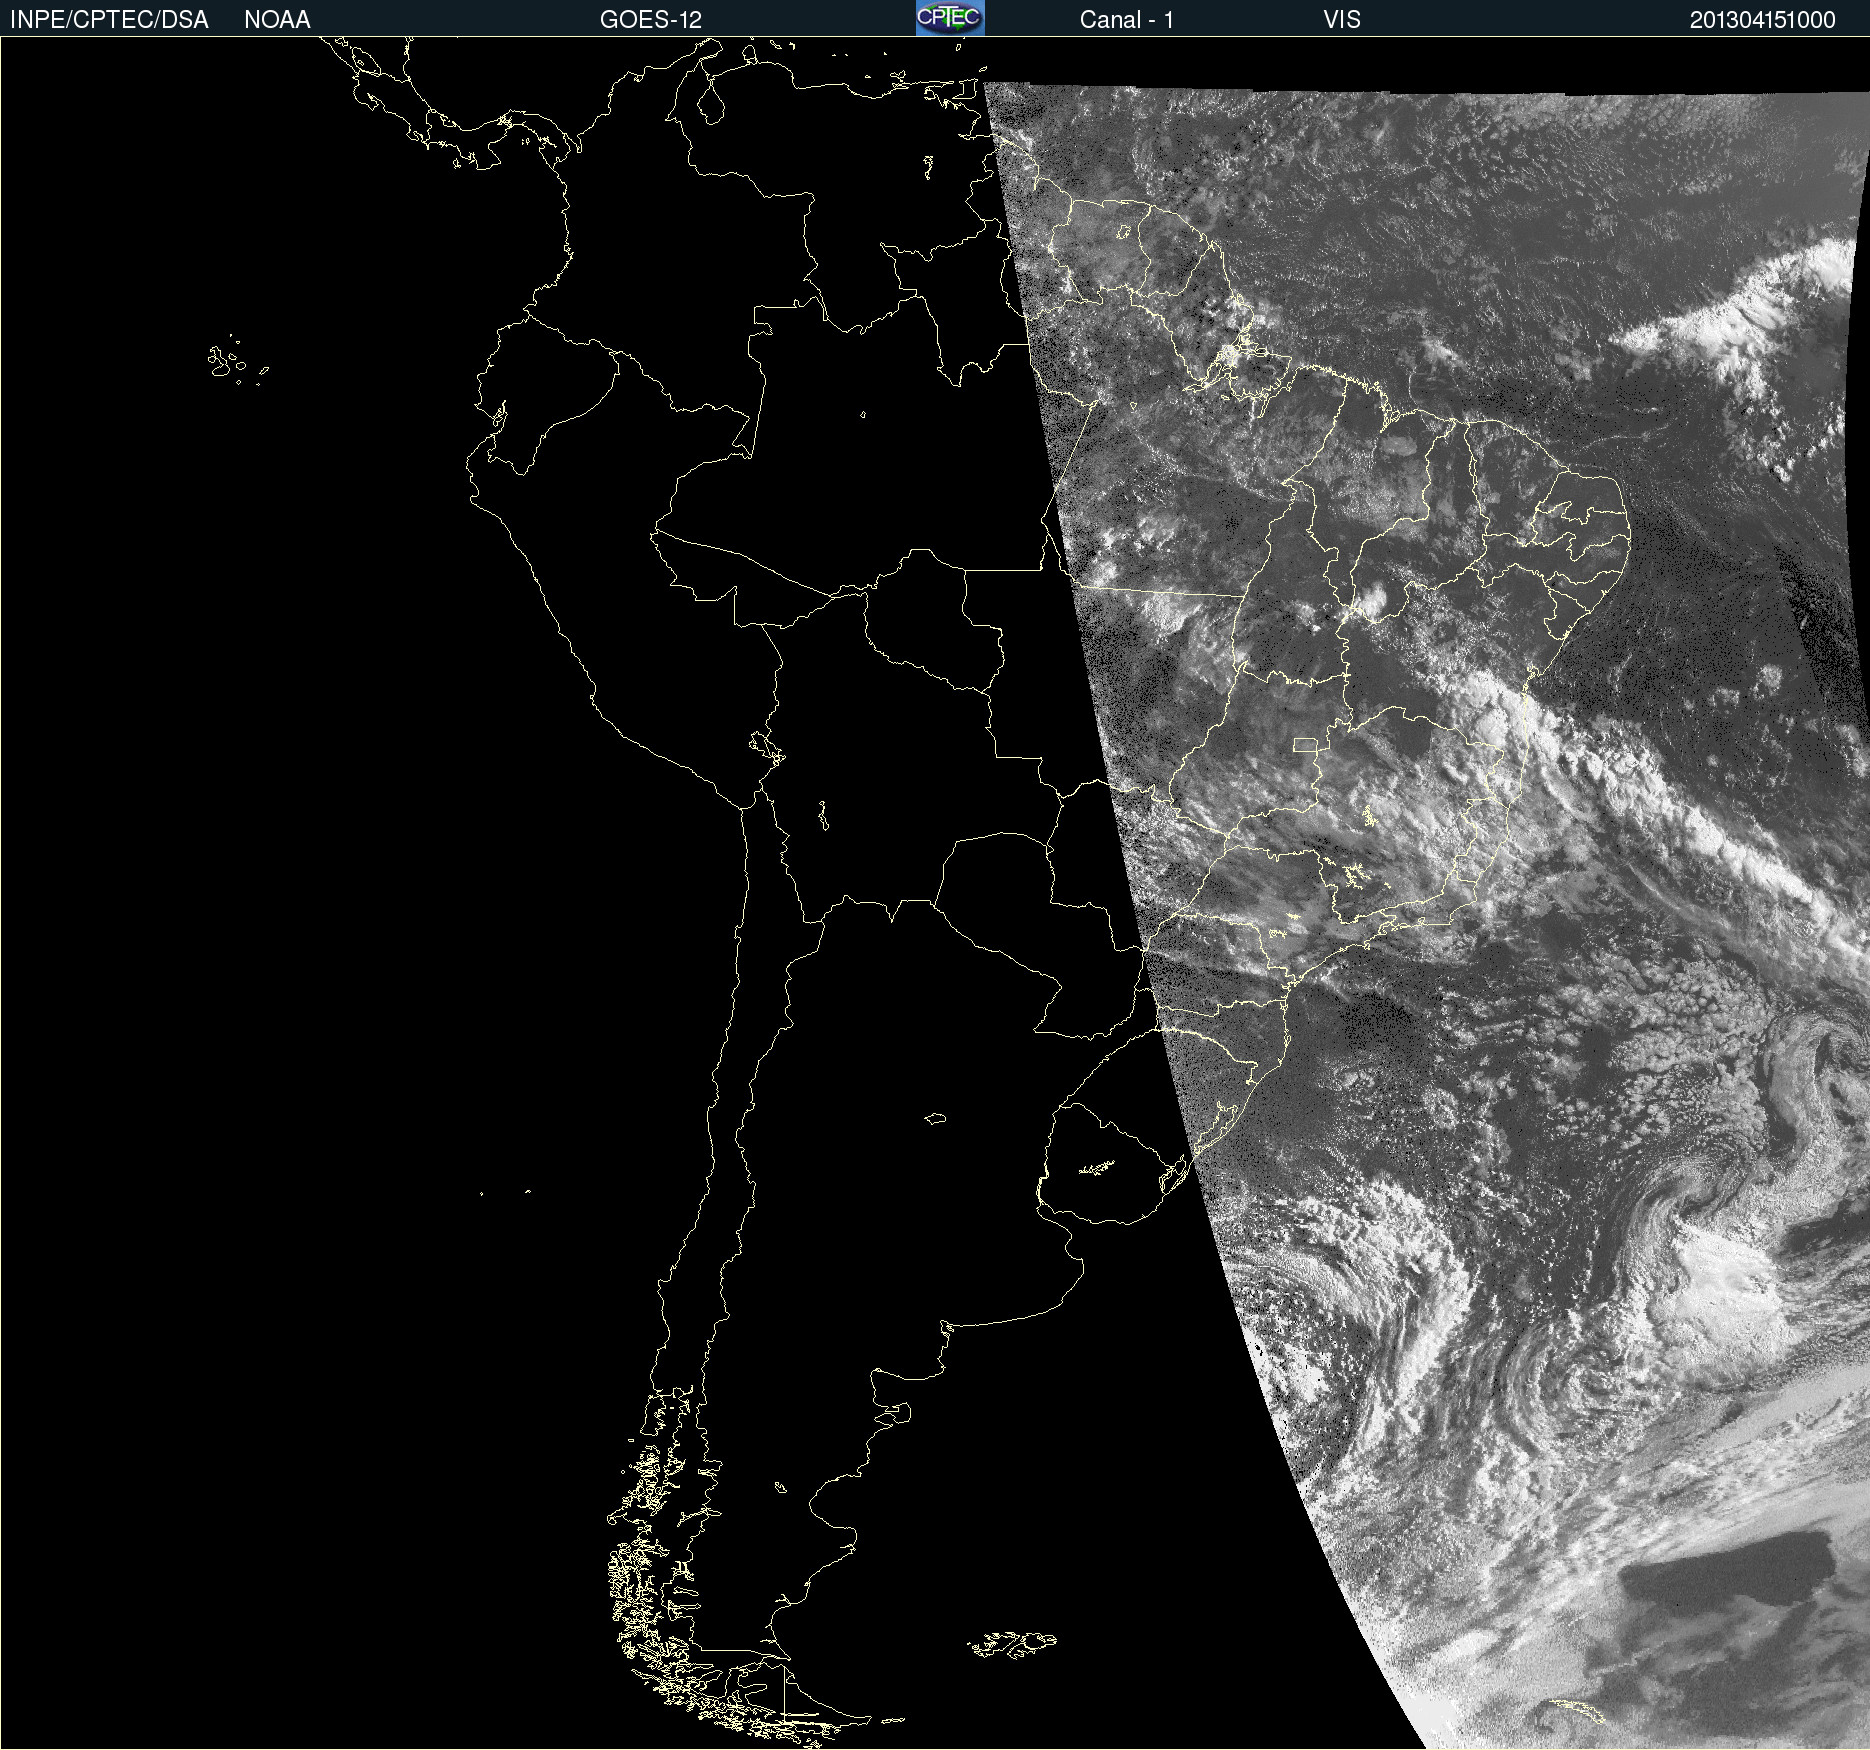Select the GOES-12 satellite label
This screenshot has height=1750, width=1870.
click(x=651, y=20)
